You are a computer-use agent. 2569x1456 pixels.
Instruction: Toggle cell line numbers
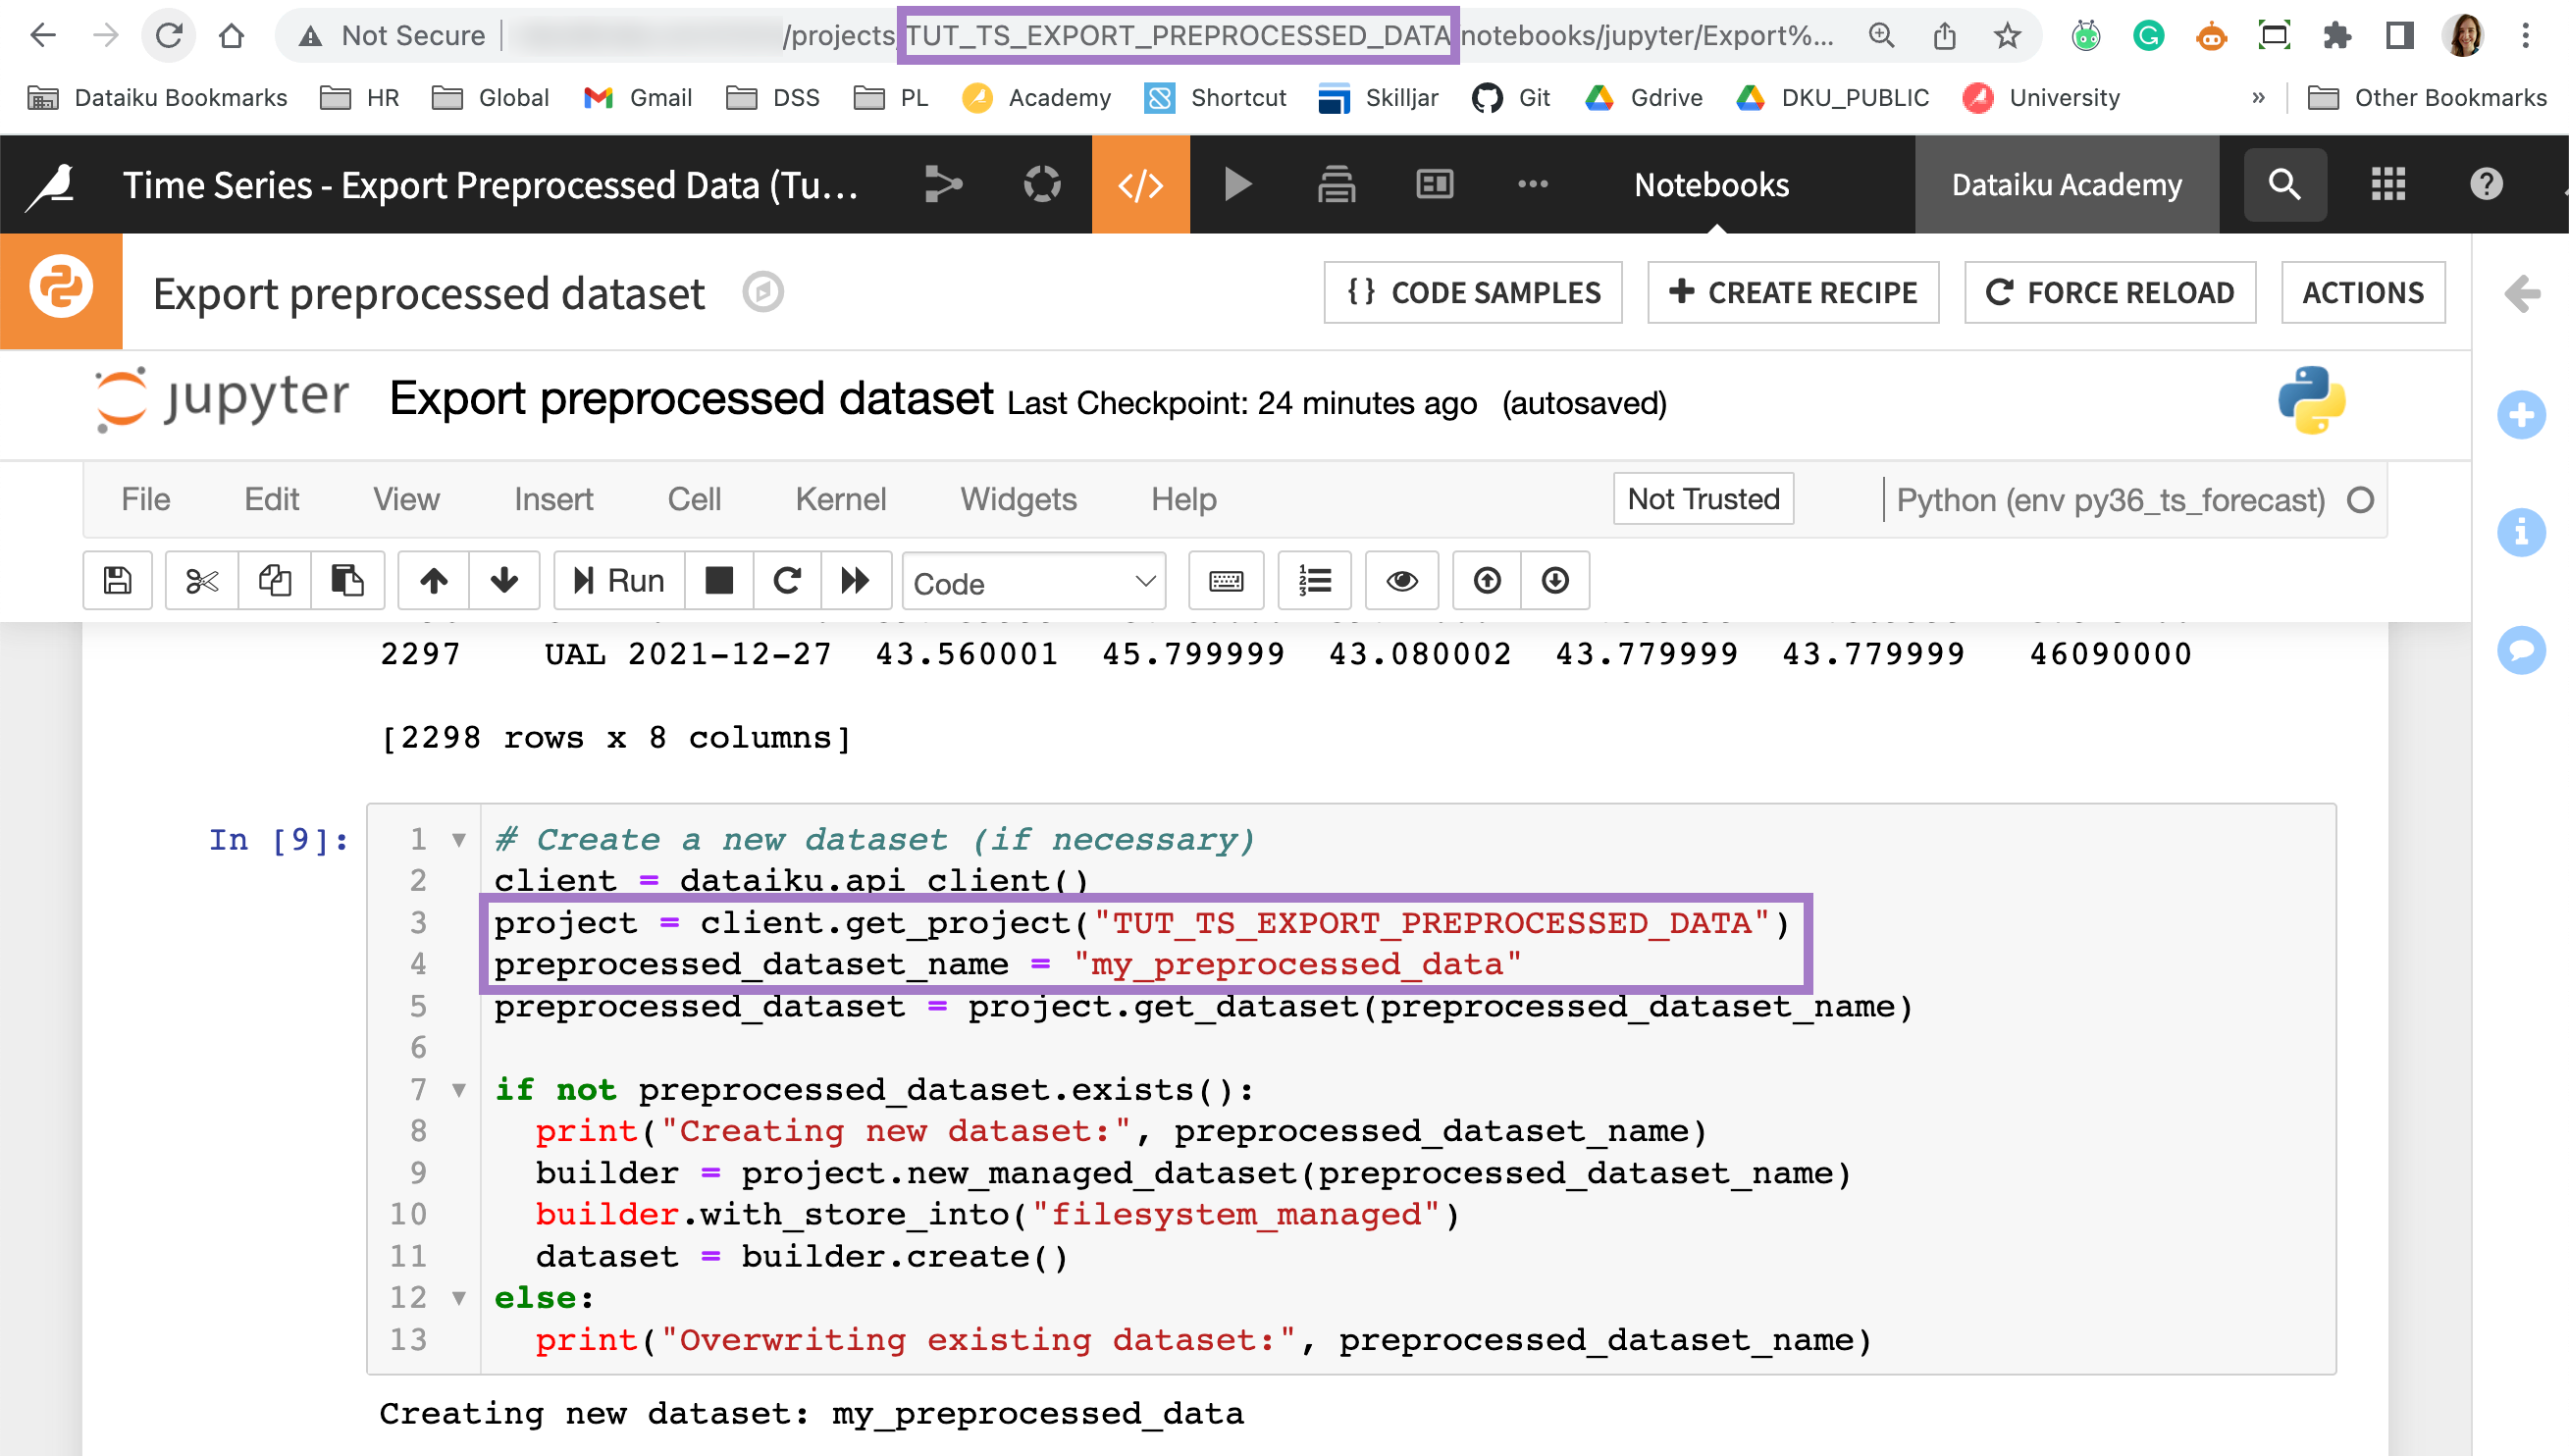pos(1315,580)
